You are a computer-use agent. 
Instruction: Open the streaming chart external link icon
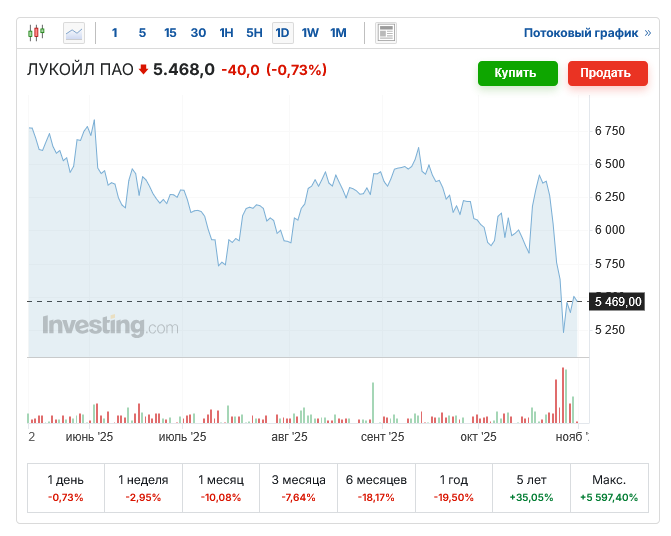click(649, 33)
